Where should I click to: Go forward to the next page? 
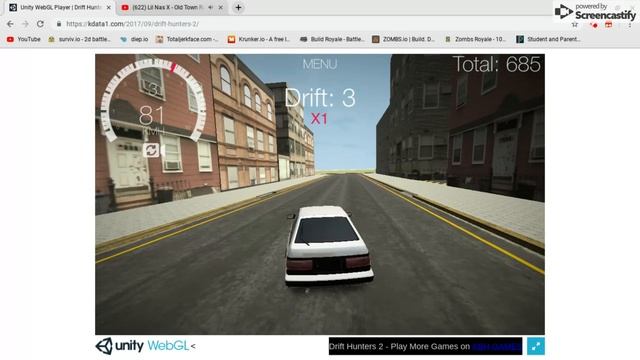coord(25,24)
